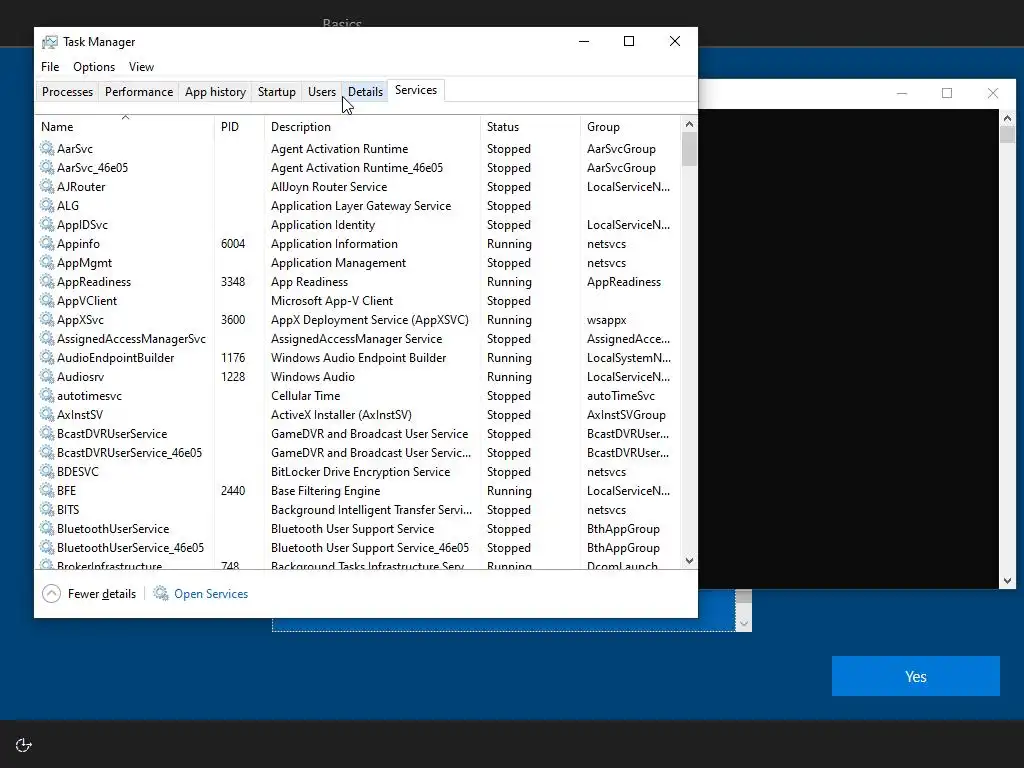The width and height of the screenshot is (1024, 768).
Task: Click the gear icon beside ALG
Action: coord(47,205)
